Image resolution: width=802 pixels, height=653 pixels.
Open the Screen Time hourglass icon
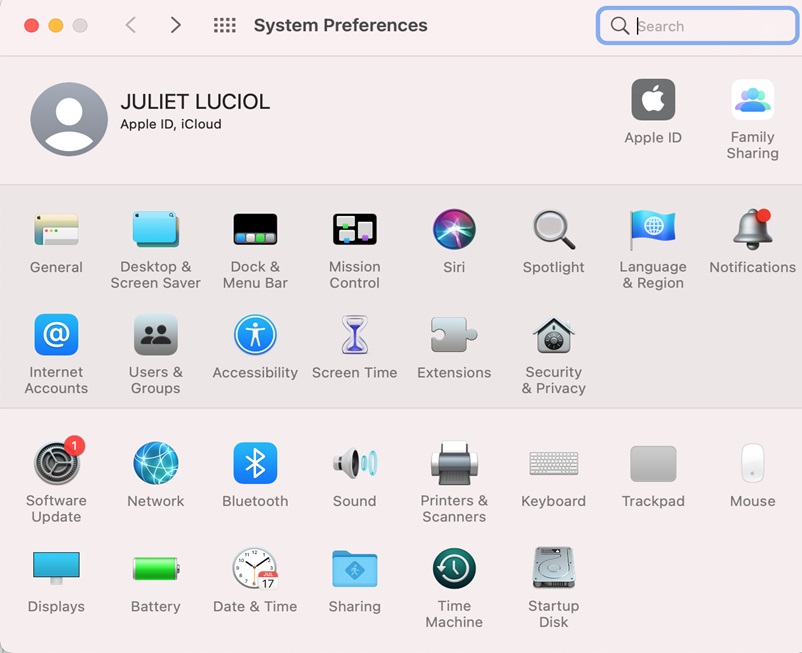[x=354, y=335]
